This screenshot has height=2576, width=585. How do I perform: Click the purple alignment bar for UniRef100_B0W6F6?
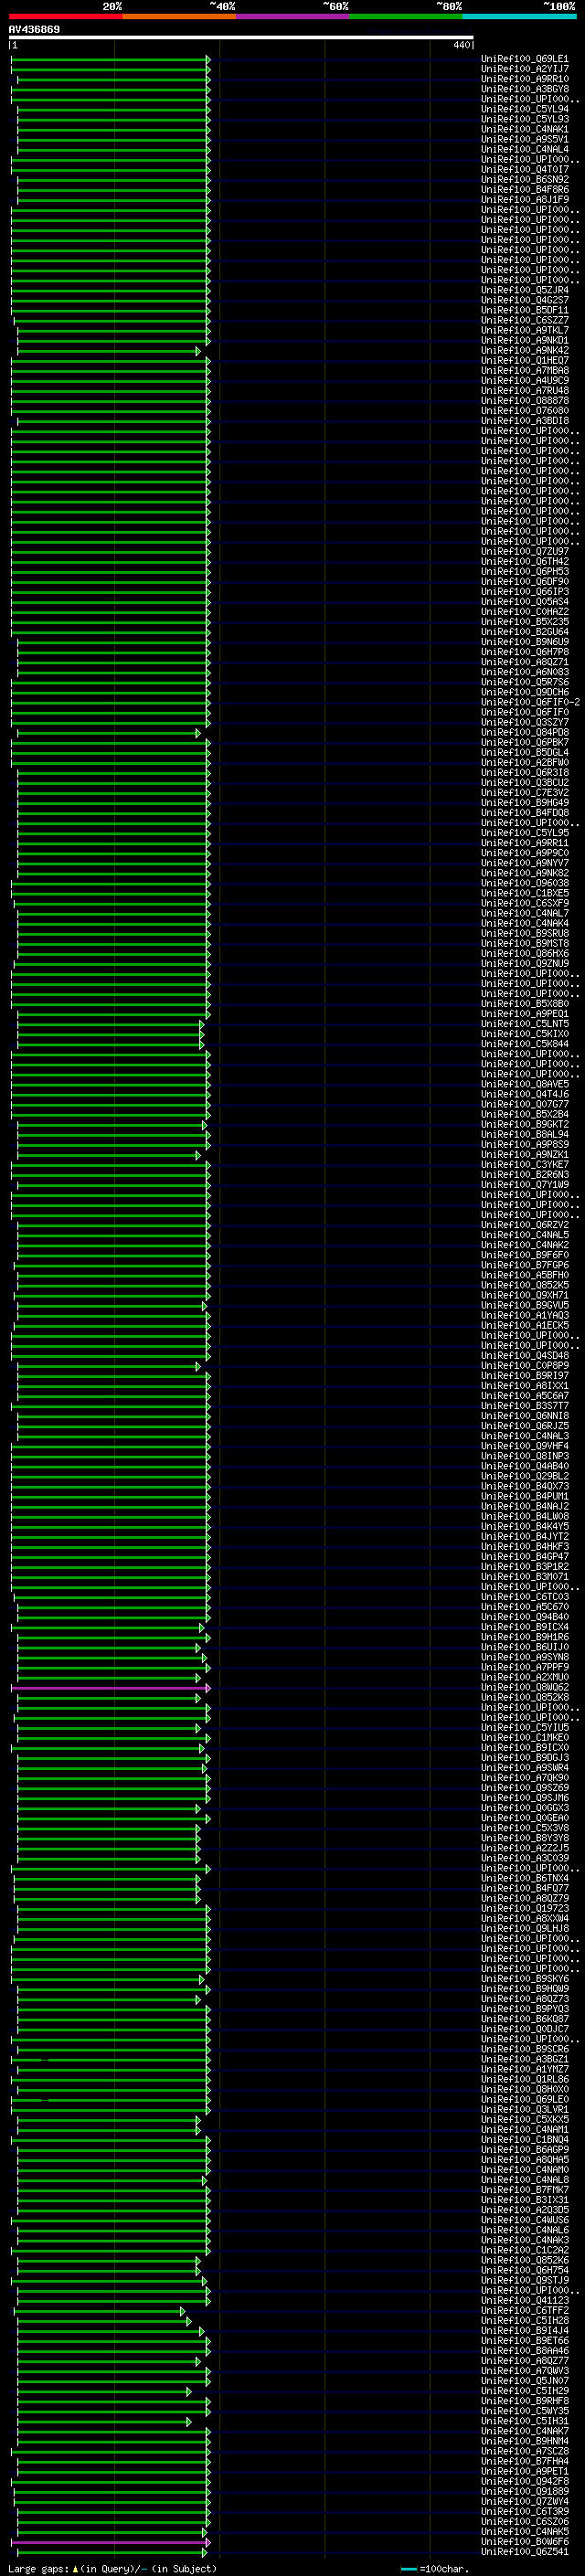pos(110,2542)
